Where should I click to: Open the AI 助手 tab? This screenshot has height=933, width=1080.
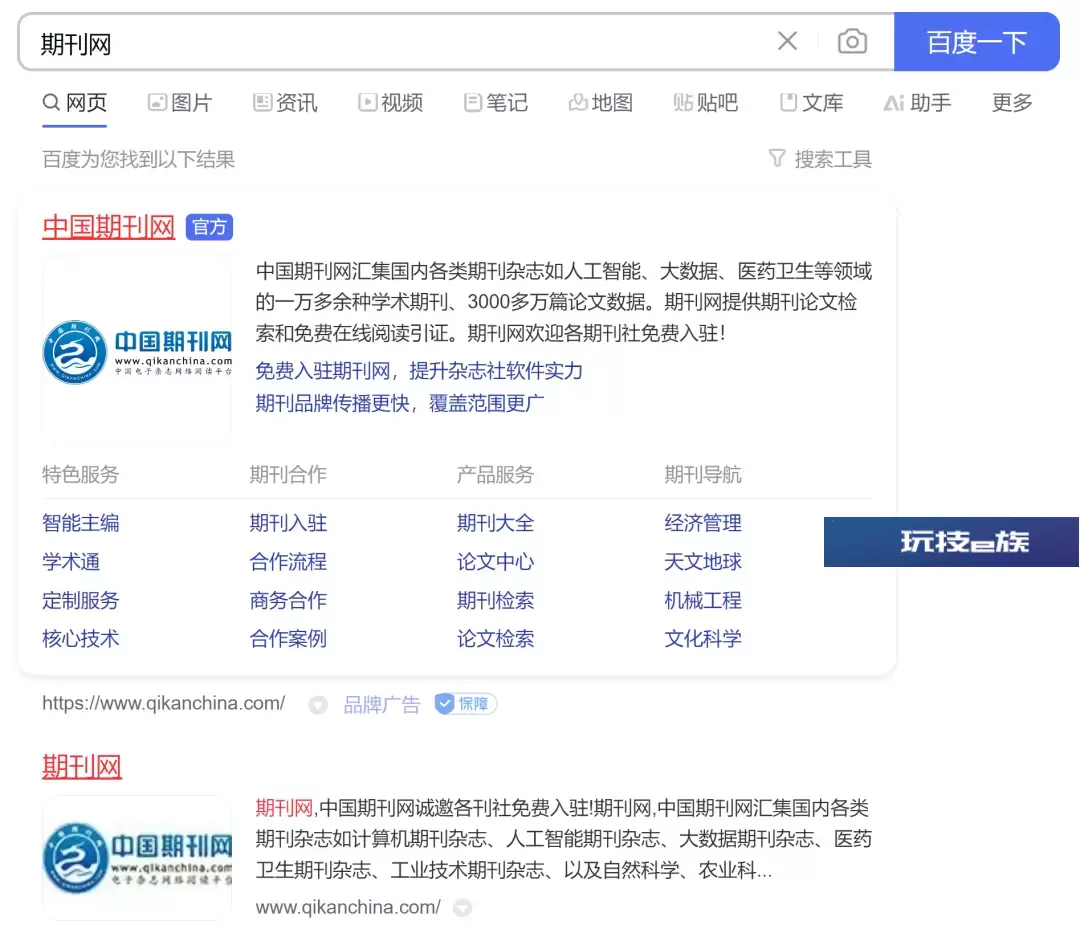[x=917, y=103]
